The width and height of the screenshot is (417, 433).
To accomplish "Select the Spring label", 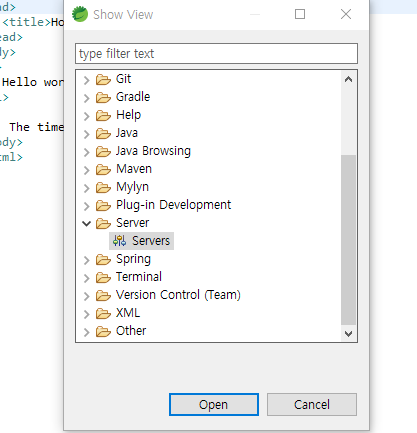I will coord(133,259).
